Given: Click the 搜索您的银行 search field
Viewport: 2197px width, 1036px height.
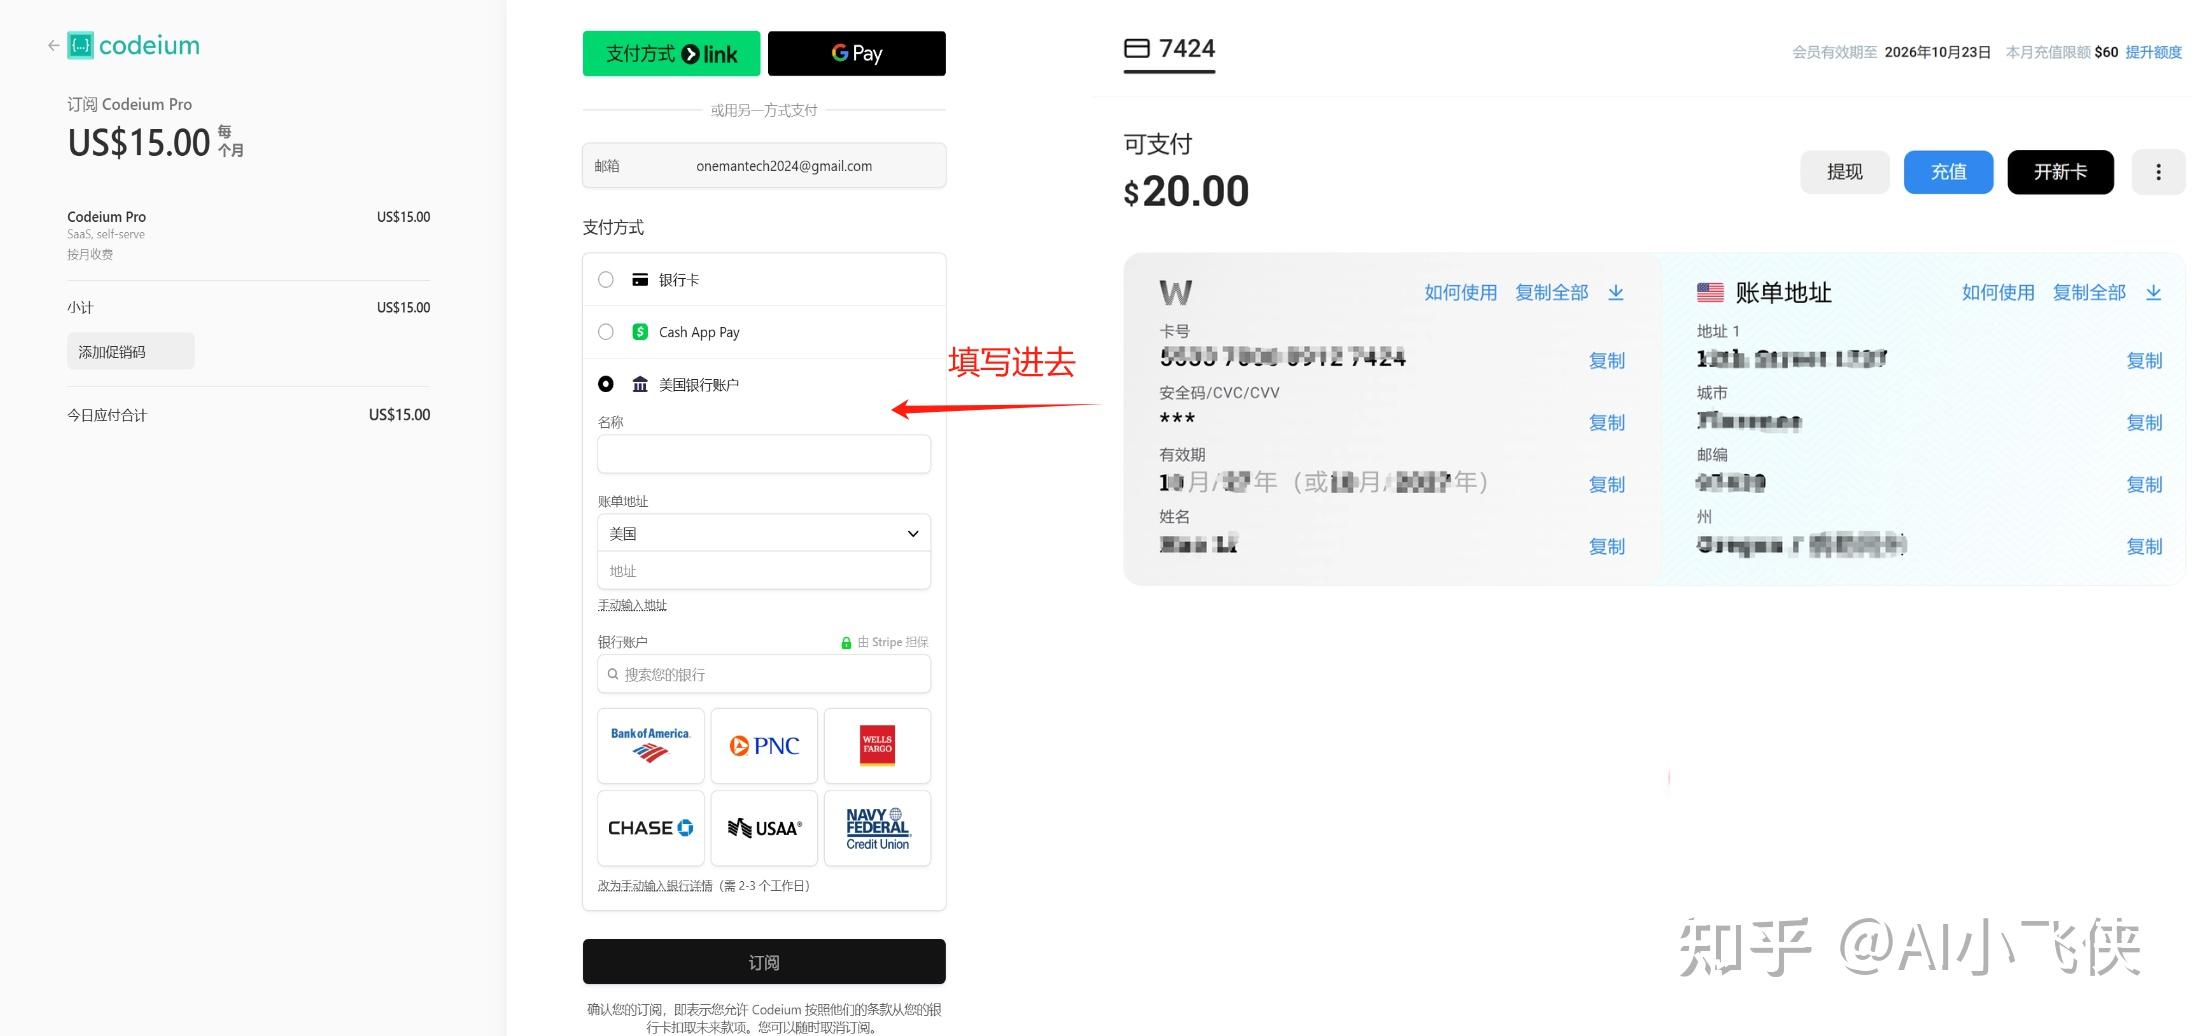Looking at the screenshot, I should click(763, 674).
